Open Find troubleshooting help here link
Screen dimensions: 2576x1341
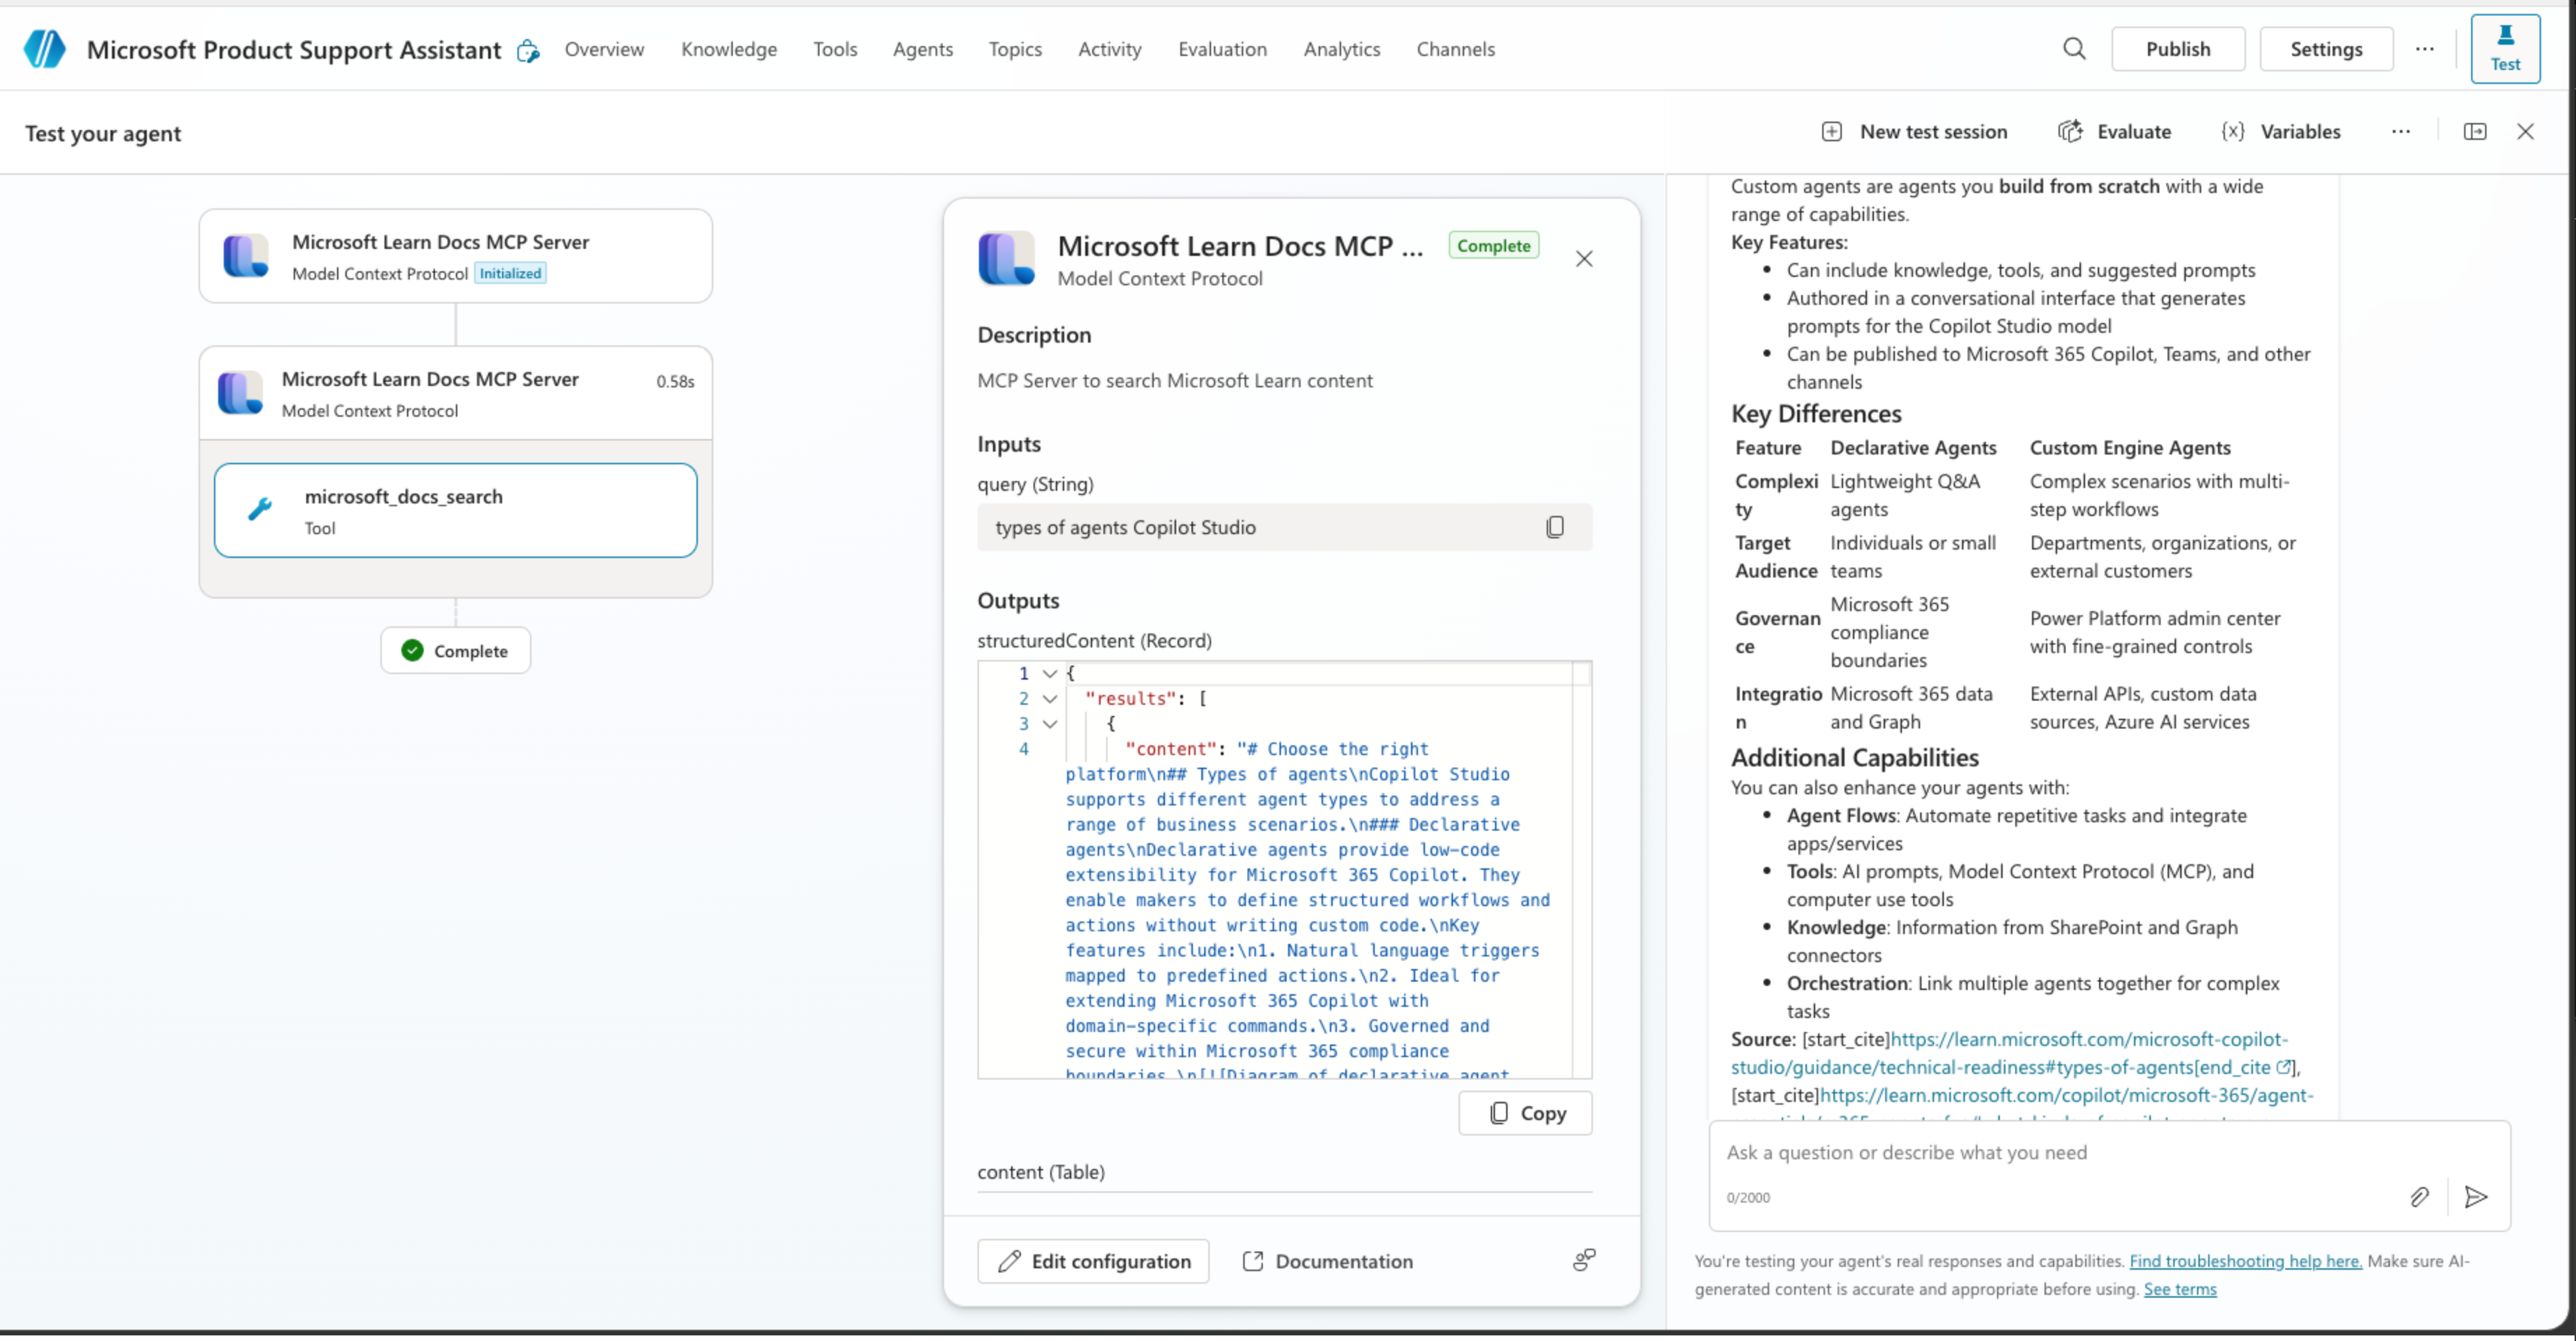tap(2245, 1261)
